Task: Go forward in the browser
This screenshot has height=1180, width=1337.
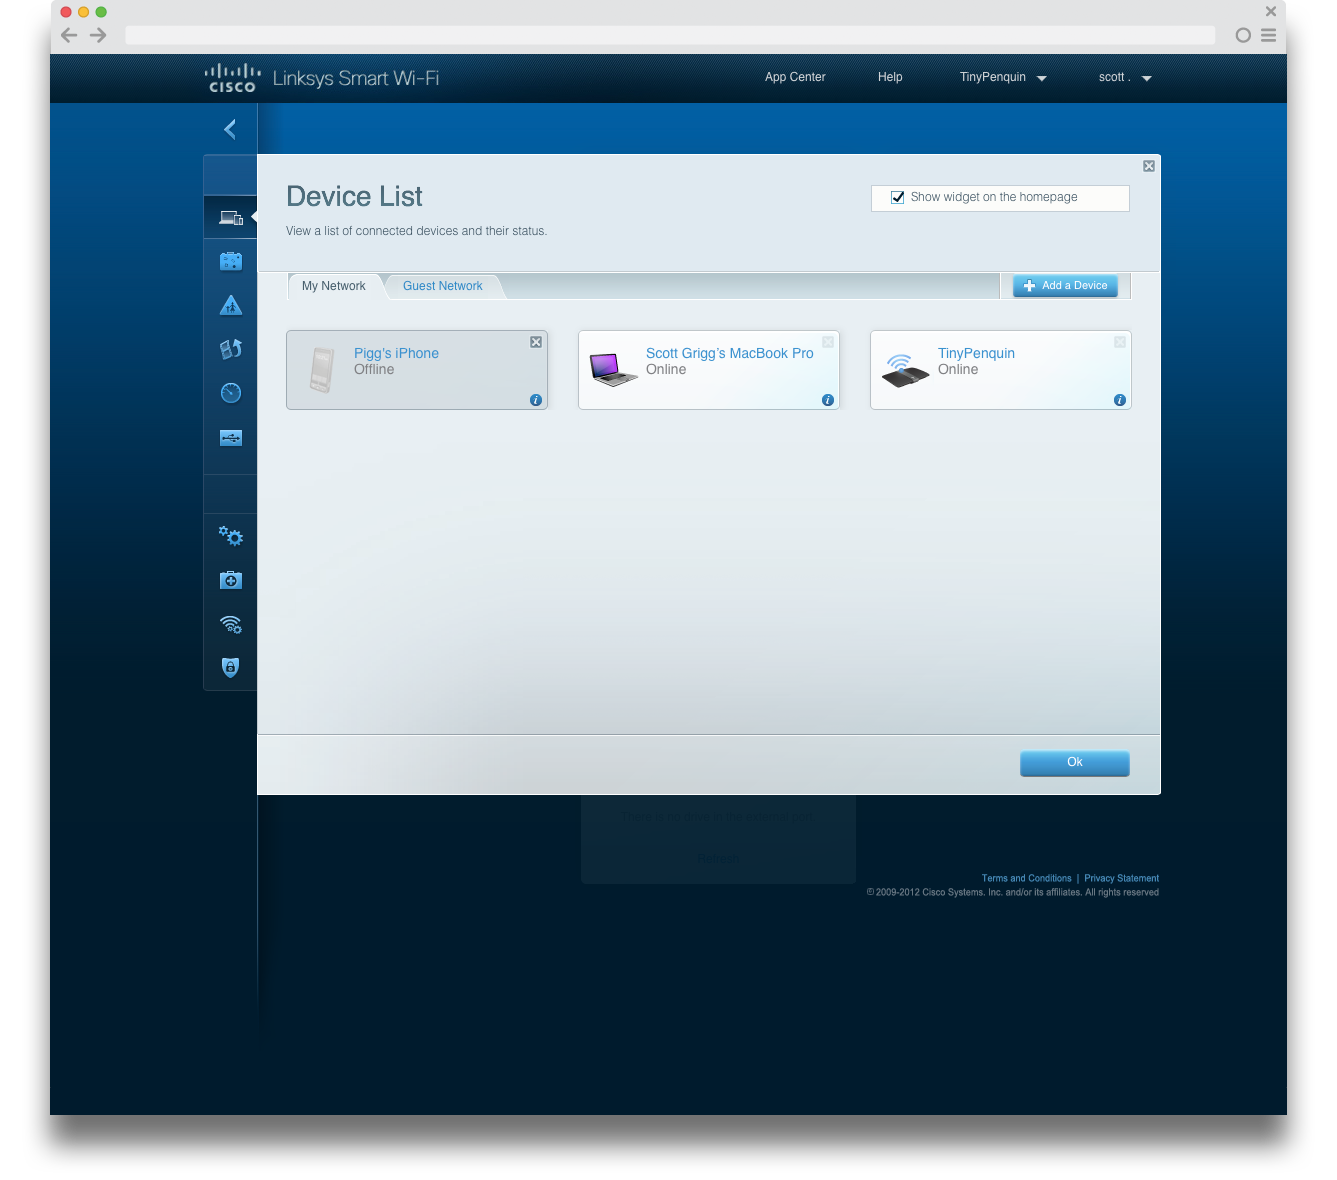Action: (98, 35)
